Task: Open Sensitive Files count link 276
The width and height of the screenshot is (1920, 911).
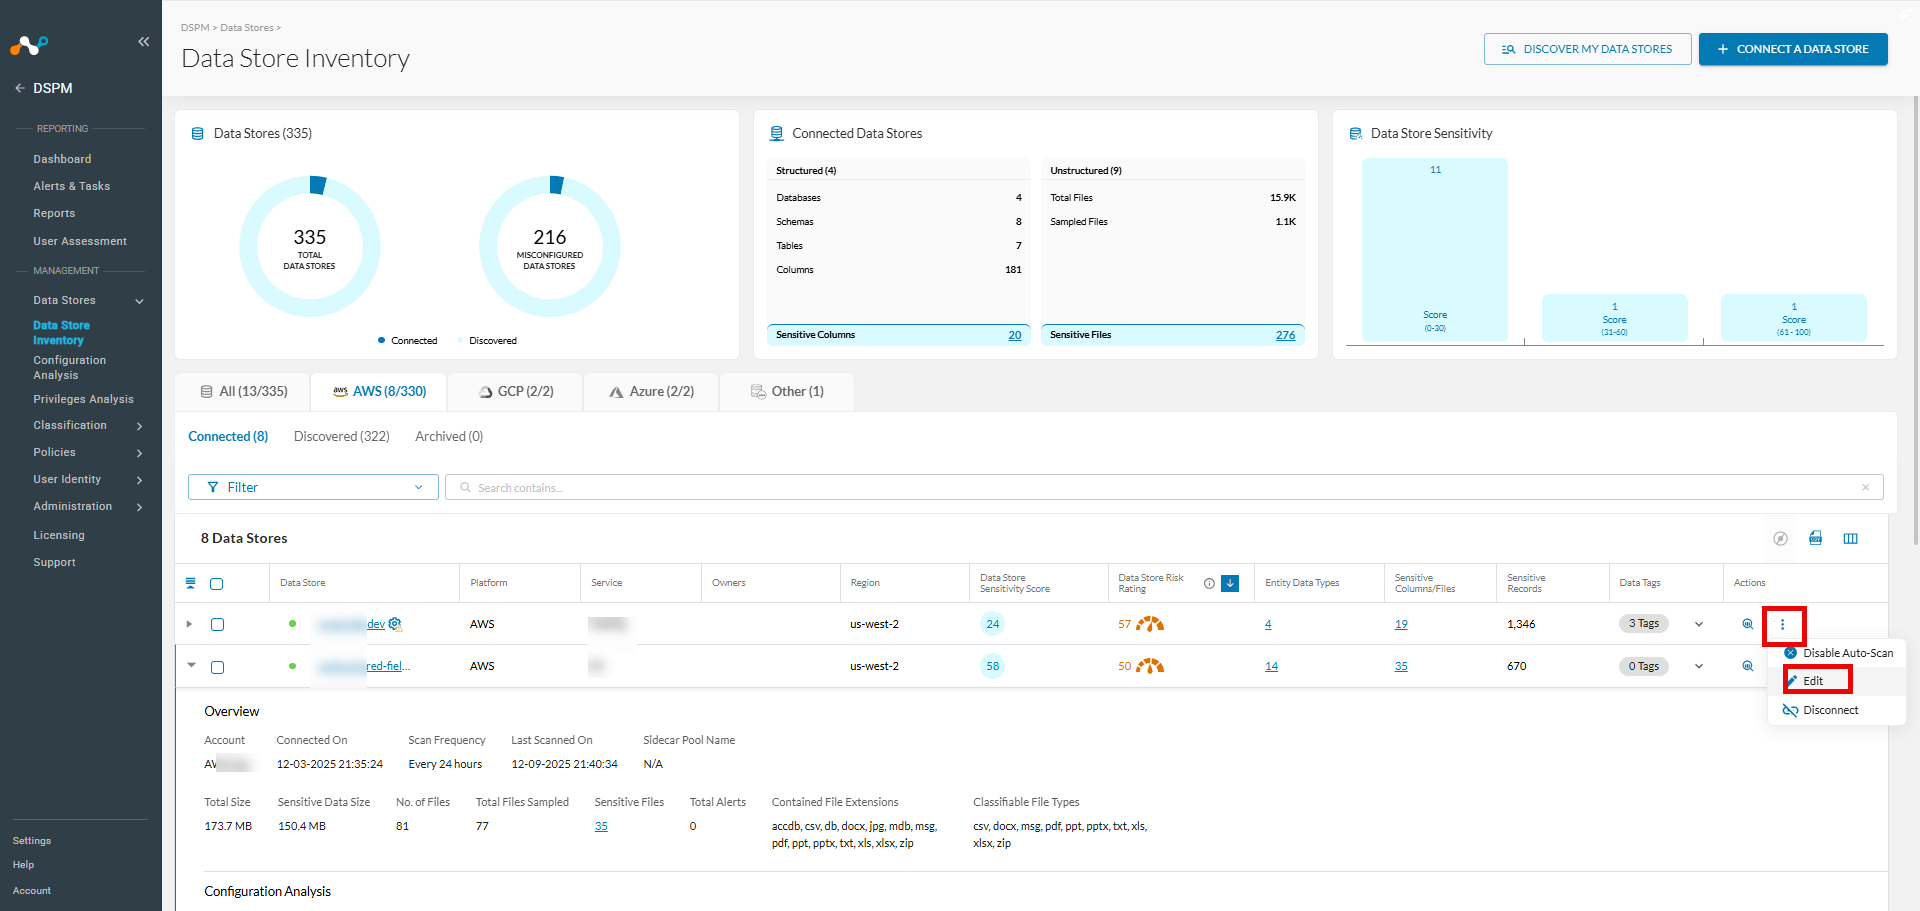Action: pyautogui.click(x=1285, y=336)
